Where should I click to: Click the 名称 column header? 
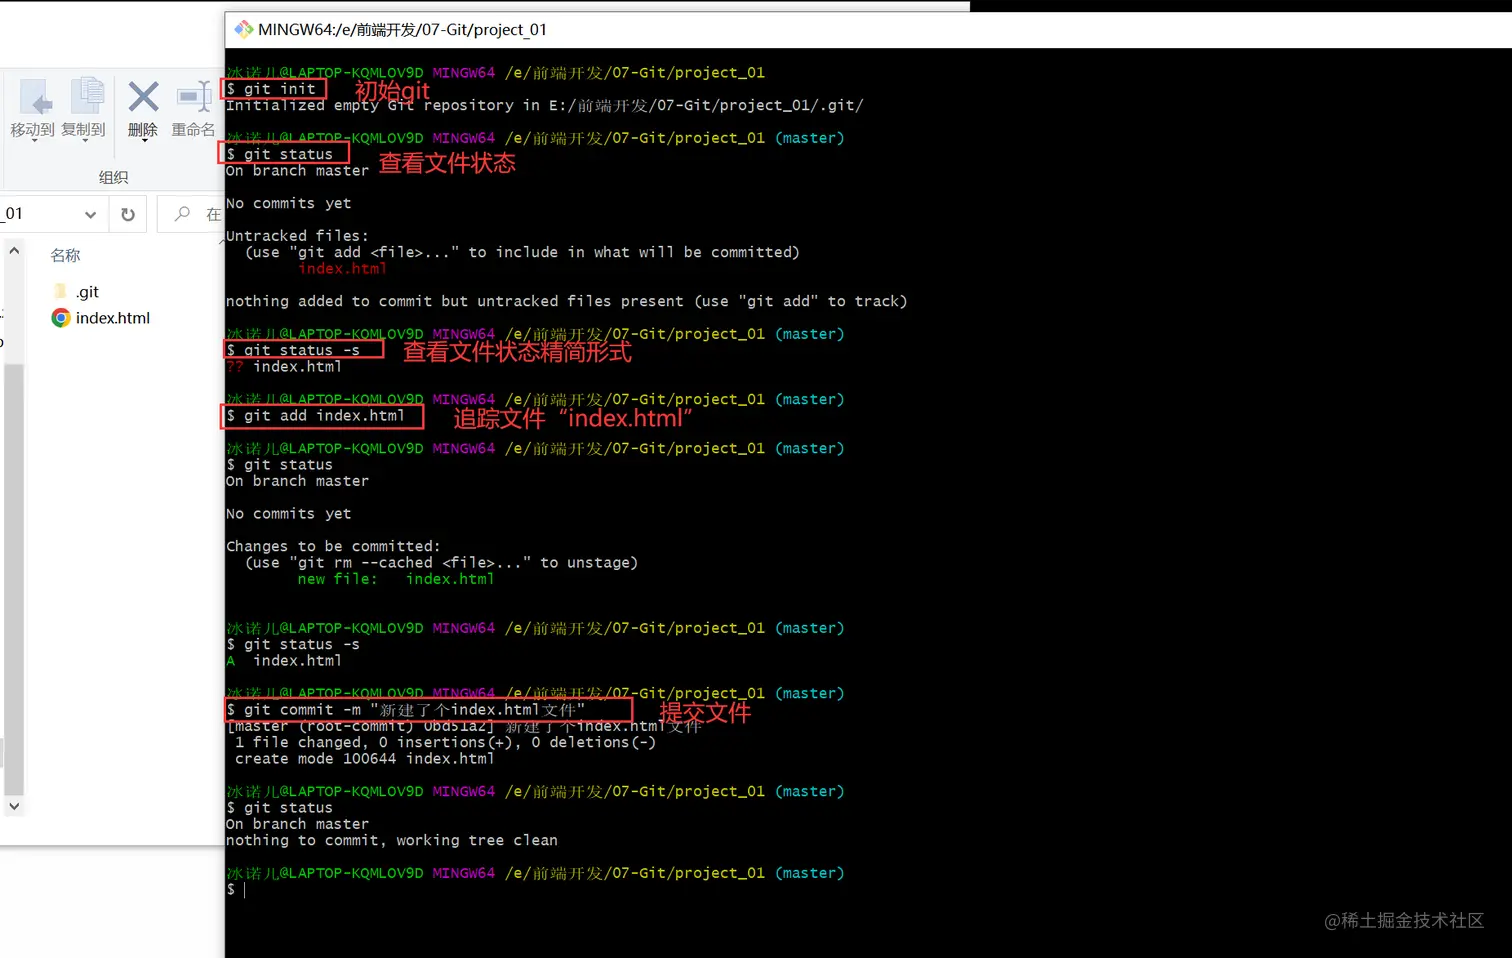point(65,255)
